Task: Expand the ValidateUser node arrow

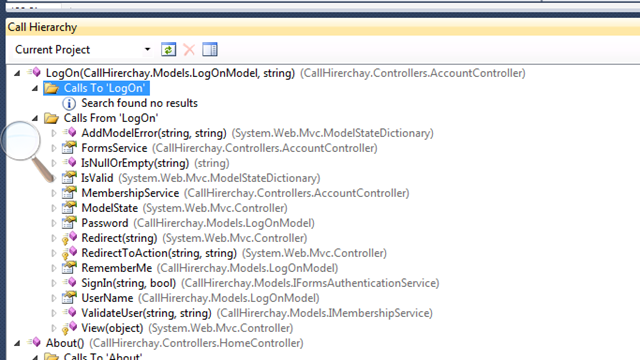Action: click(x=53, y=313)
